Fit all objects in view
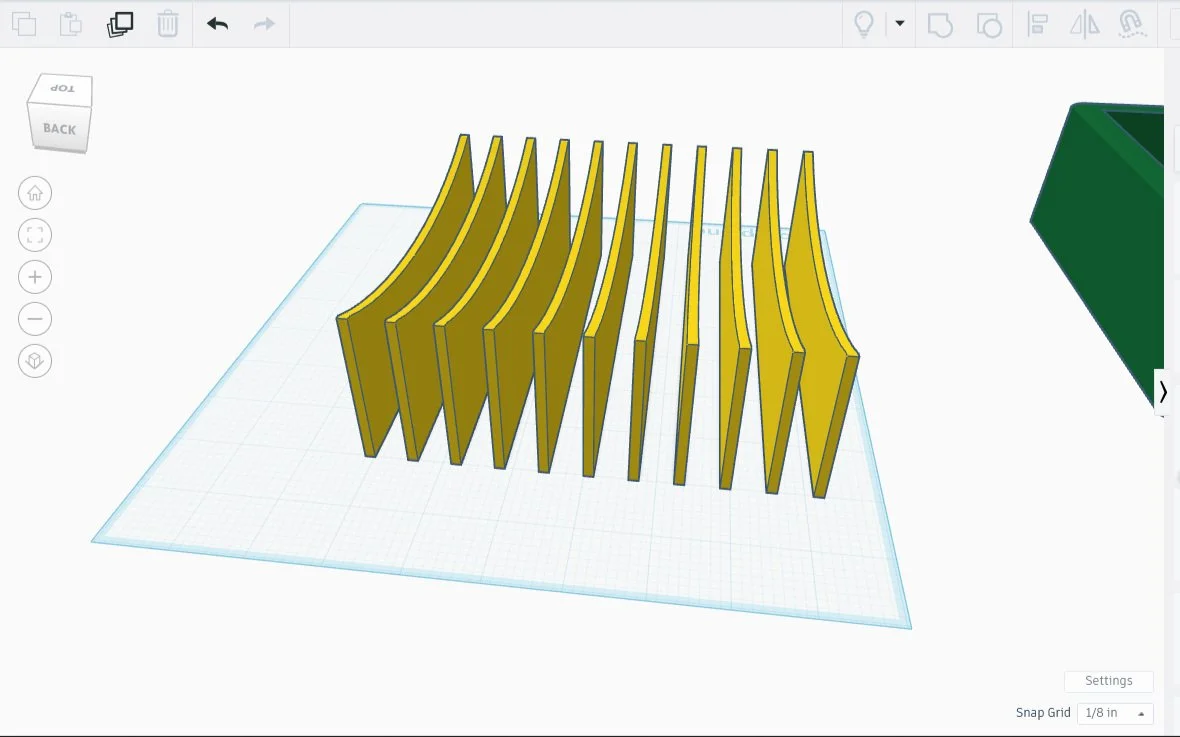 pyautogui.click(x=35, y=235)
